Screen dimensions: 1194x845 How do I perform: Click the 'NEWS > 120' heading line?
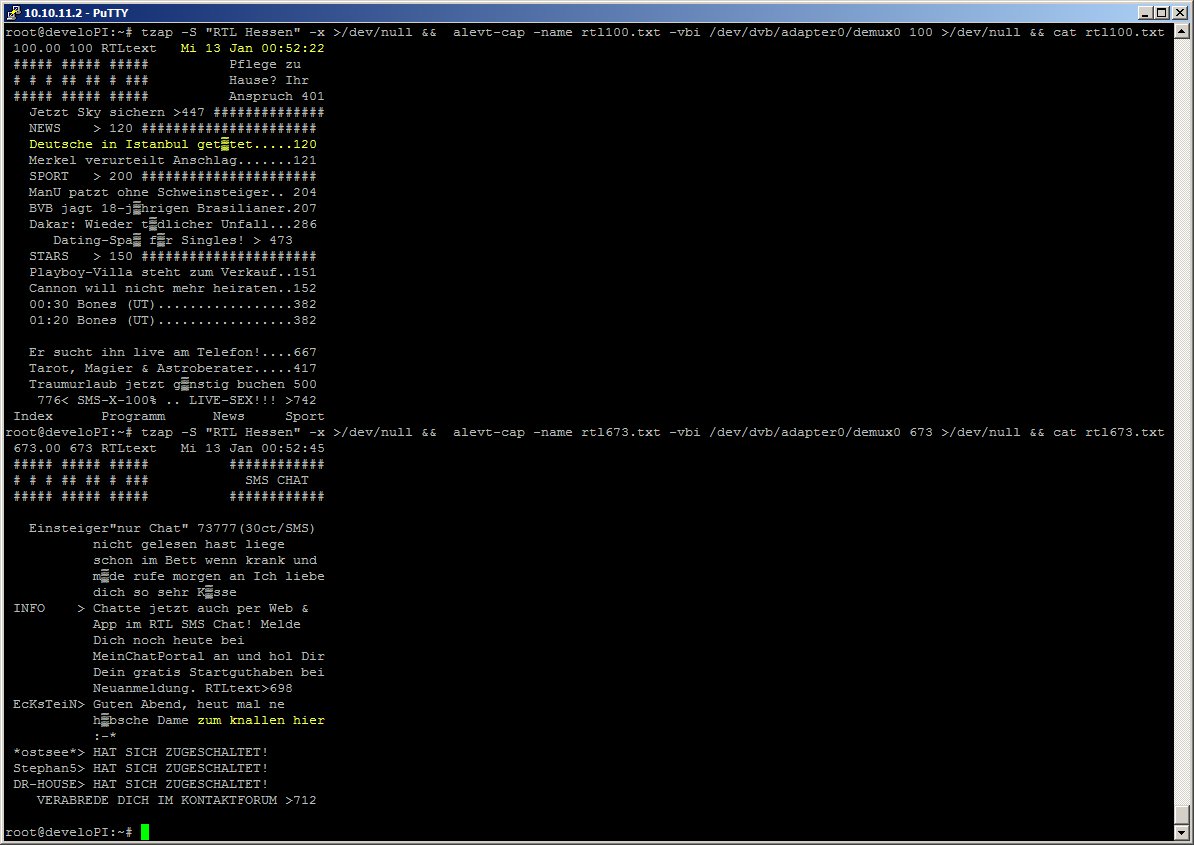pos(172,128)
